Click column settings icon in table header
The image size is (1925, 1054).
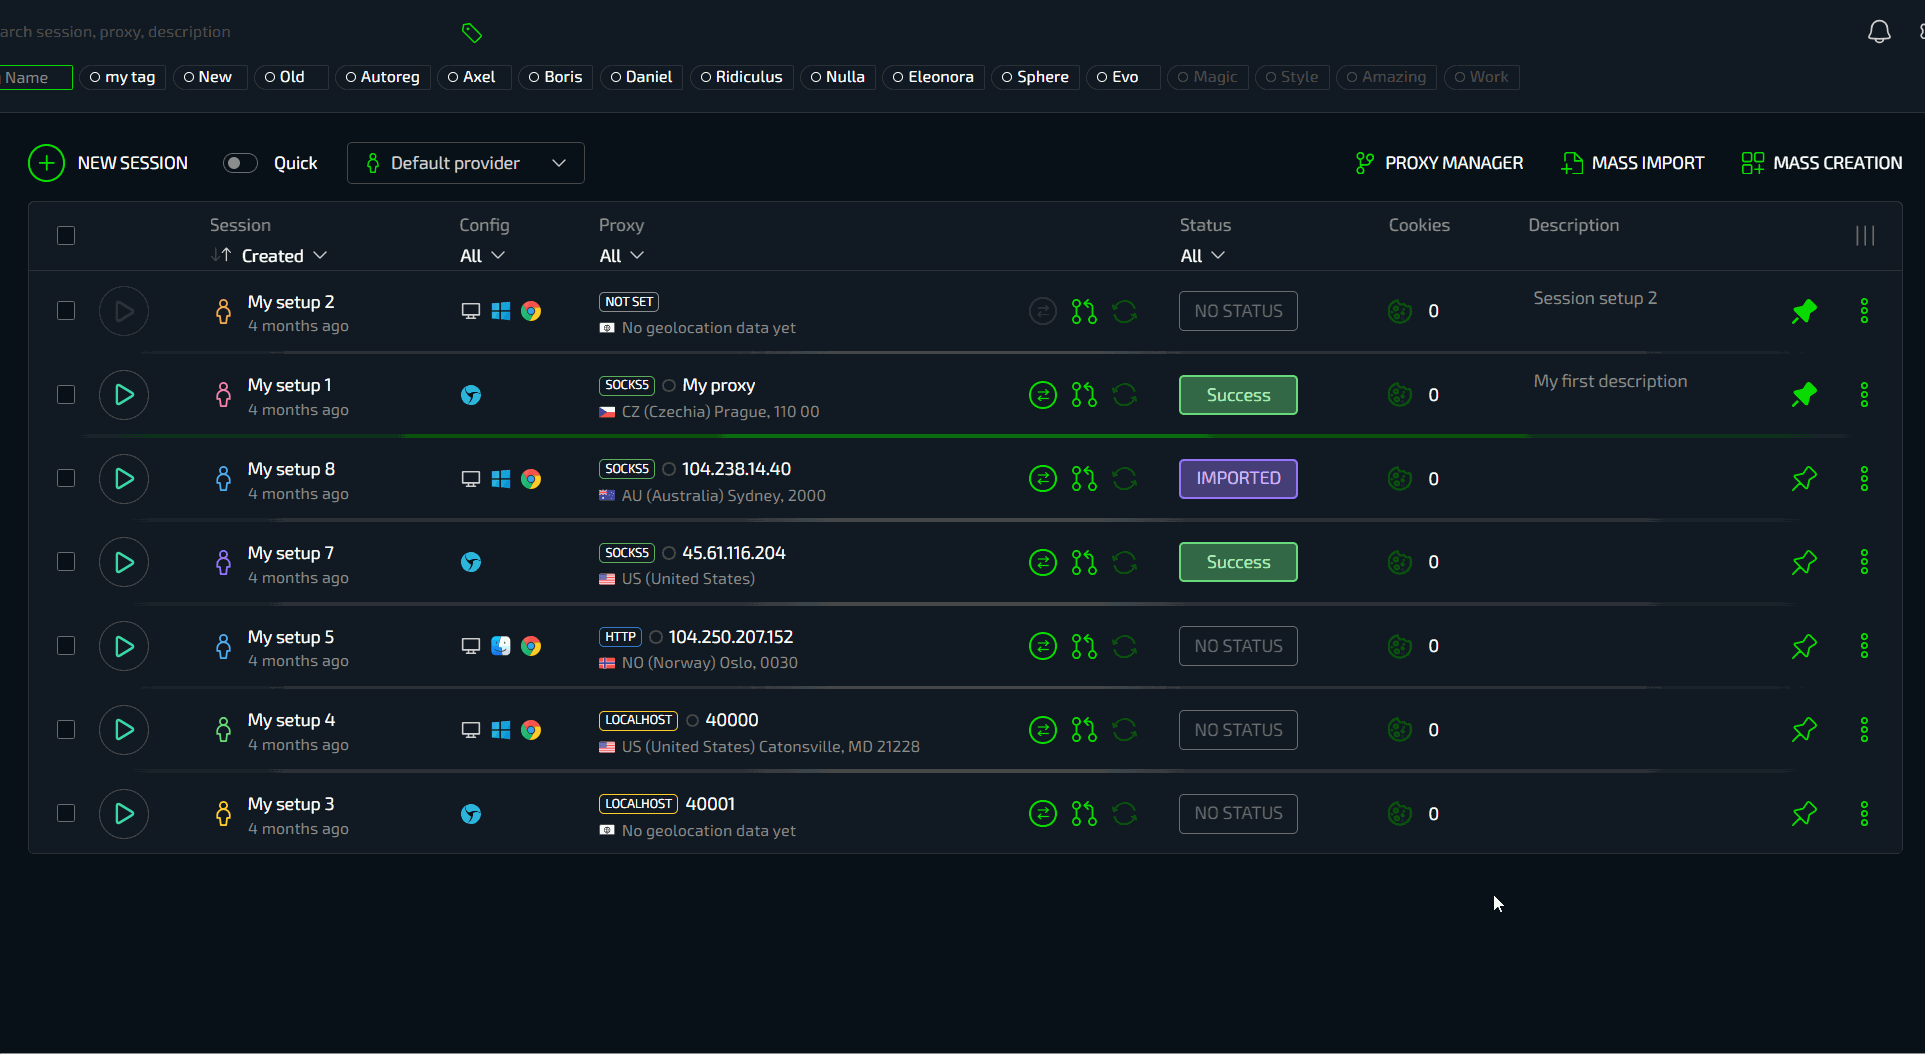tap(1865, 236)
